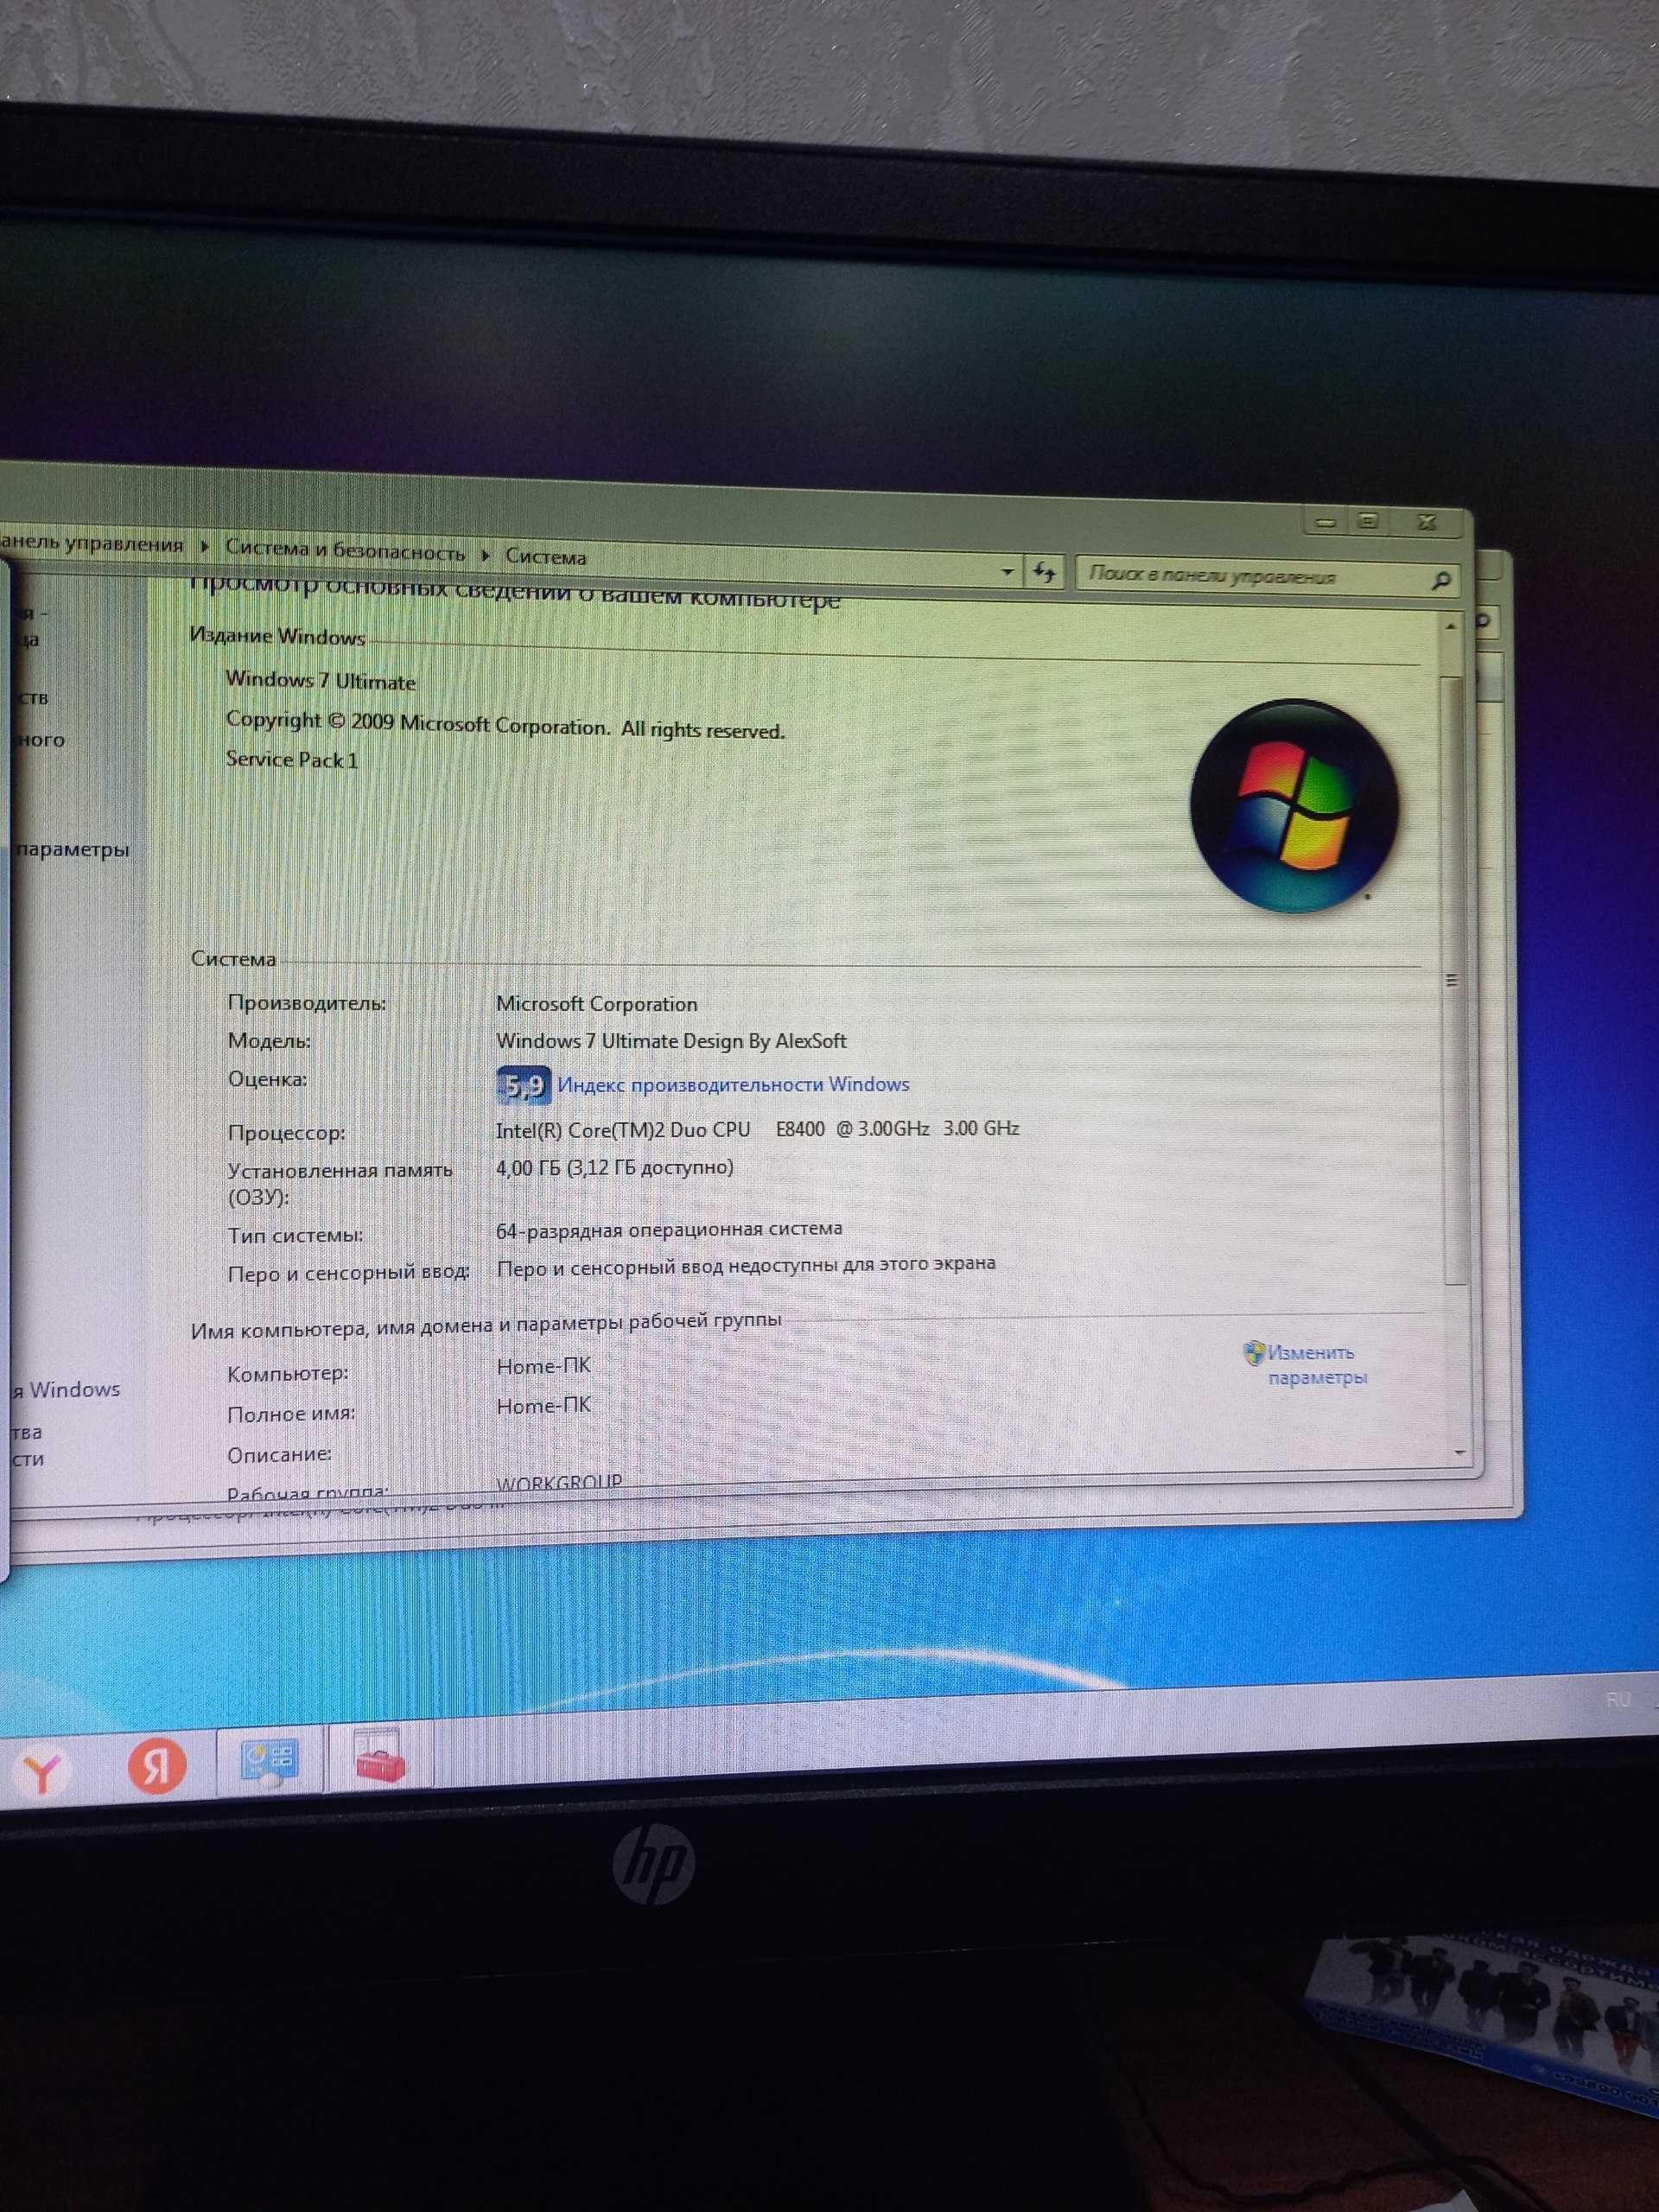
Task: Open Индекс производительности Windows link
Action: pos(733,1085)
